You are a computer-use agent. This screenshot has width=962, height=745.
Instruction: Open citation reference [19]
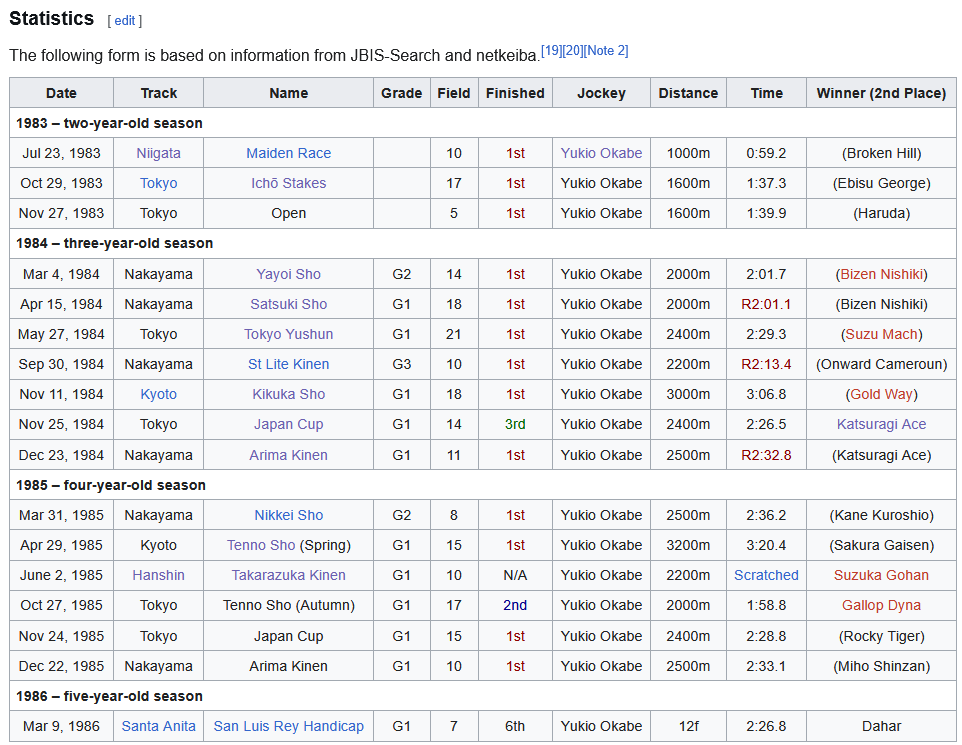[551, 50]
